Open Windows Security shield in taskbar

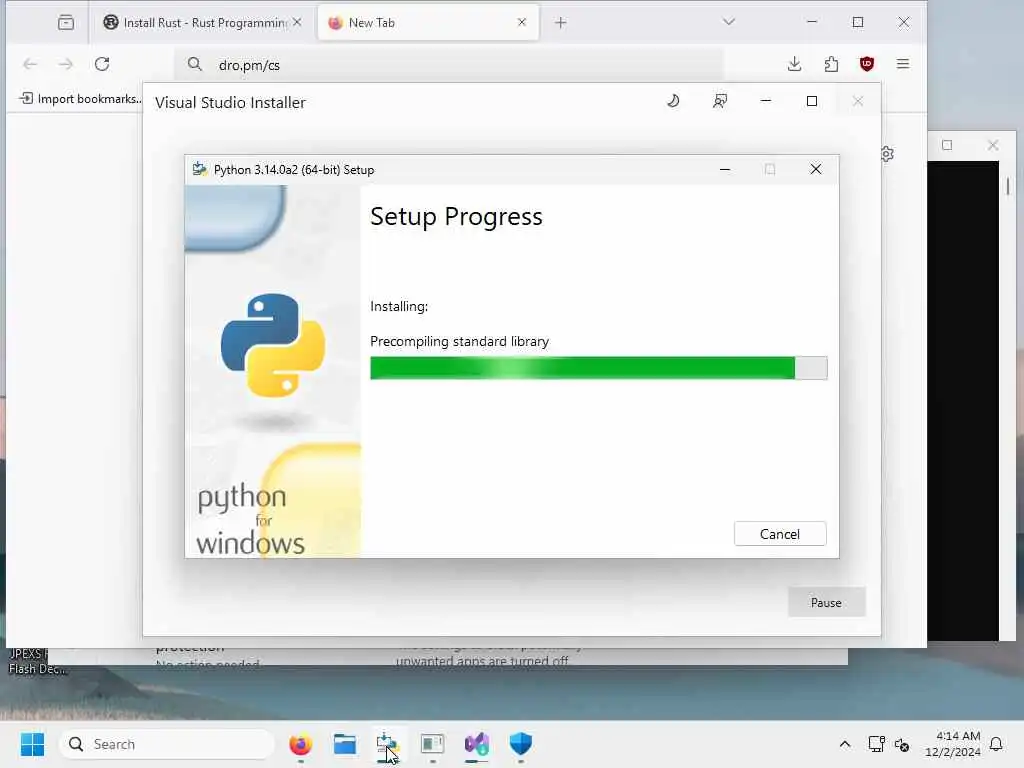(520, 744)
